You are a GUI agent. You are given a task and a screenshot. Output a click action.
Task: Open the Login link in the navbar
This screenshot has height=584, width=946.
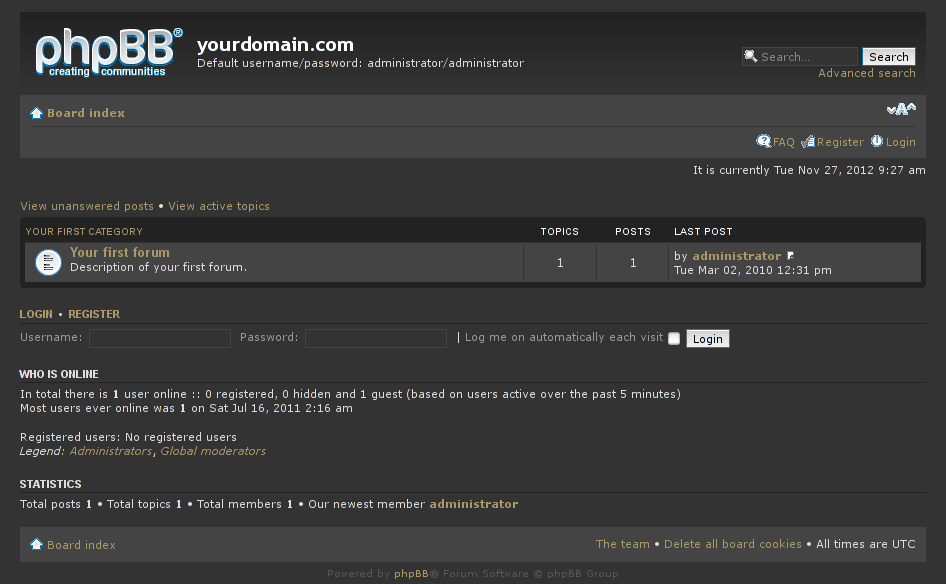coord(900,142)
